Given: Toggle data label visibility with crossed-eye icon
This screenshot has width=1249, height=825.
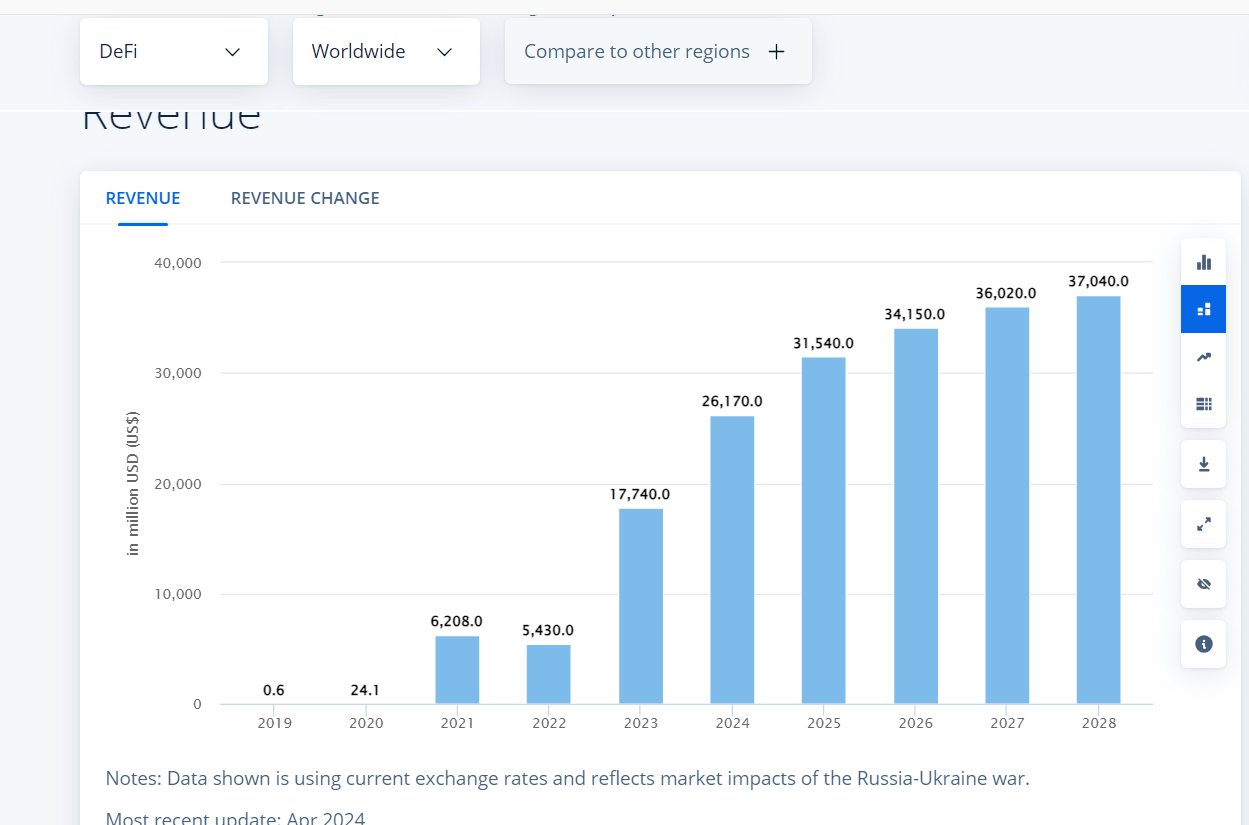Looking at the screenshot, I should [x=1203, y=584].
